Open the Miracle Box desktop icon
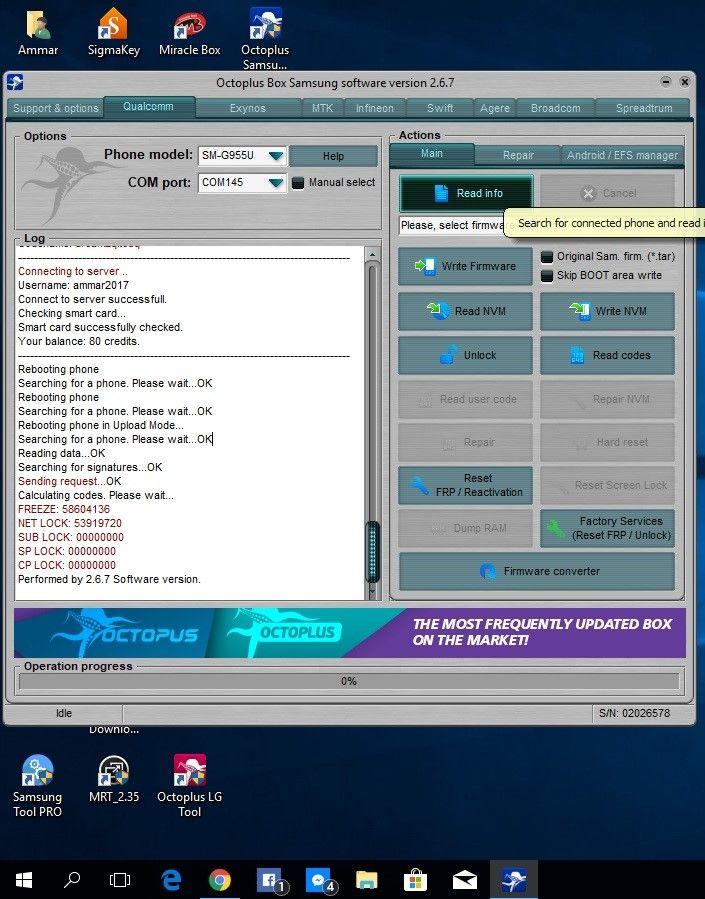 point(189,30)
